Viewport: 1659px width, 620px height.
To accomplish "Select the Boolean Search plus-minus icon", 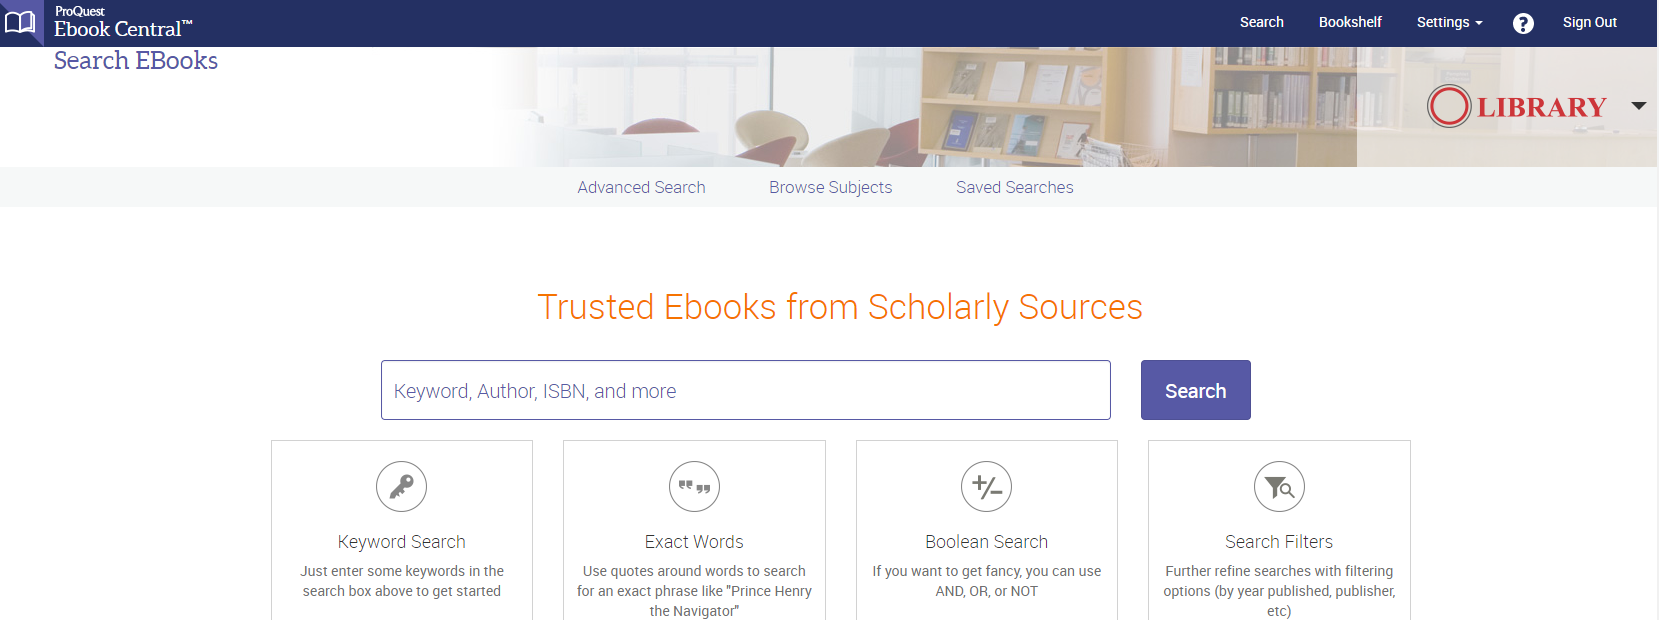I will pos(986,487).
